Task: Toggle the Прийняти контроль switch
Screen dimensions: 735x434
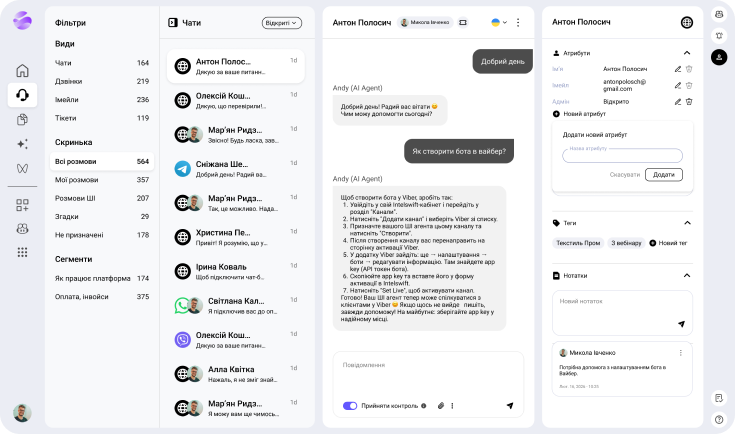Action: click(350, 406)
